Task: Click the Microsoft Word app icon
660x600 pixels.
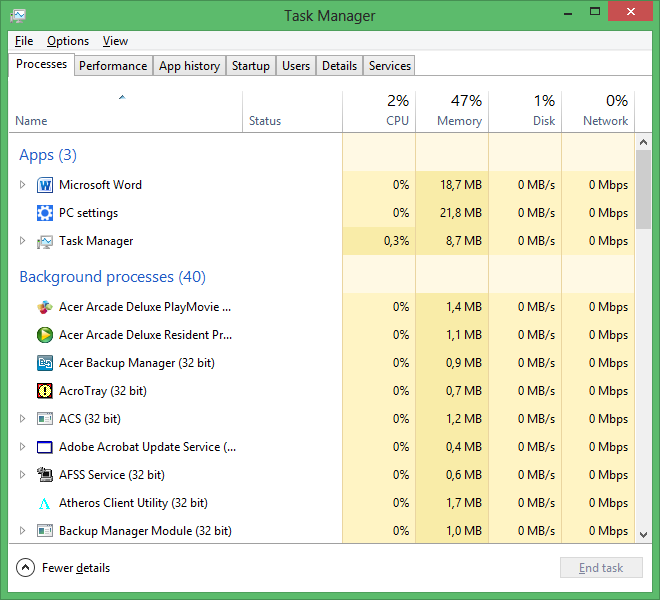Action: 45,185
